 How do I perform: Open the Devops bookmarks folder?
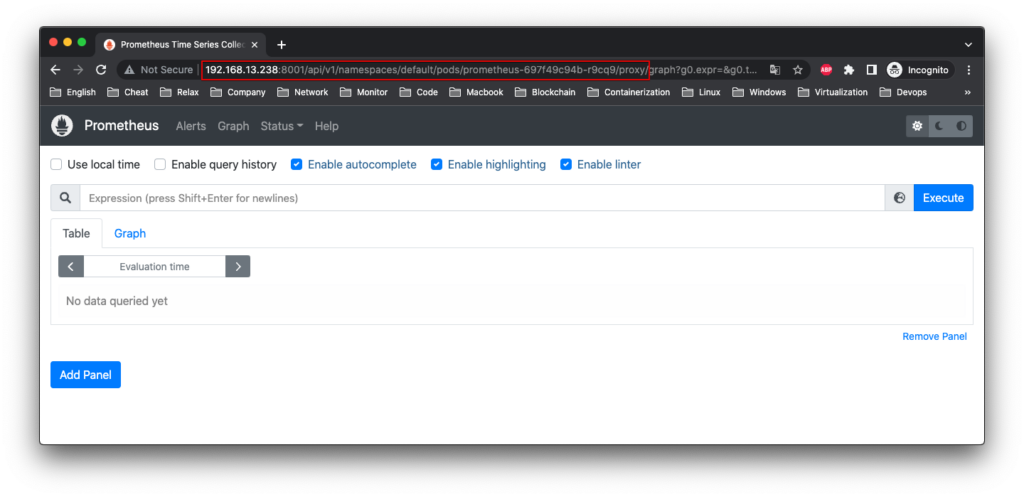(904, 92)
